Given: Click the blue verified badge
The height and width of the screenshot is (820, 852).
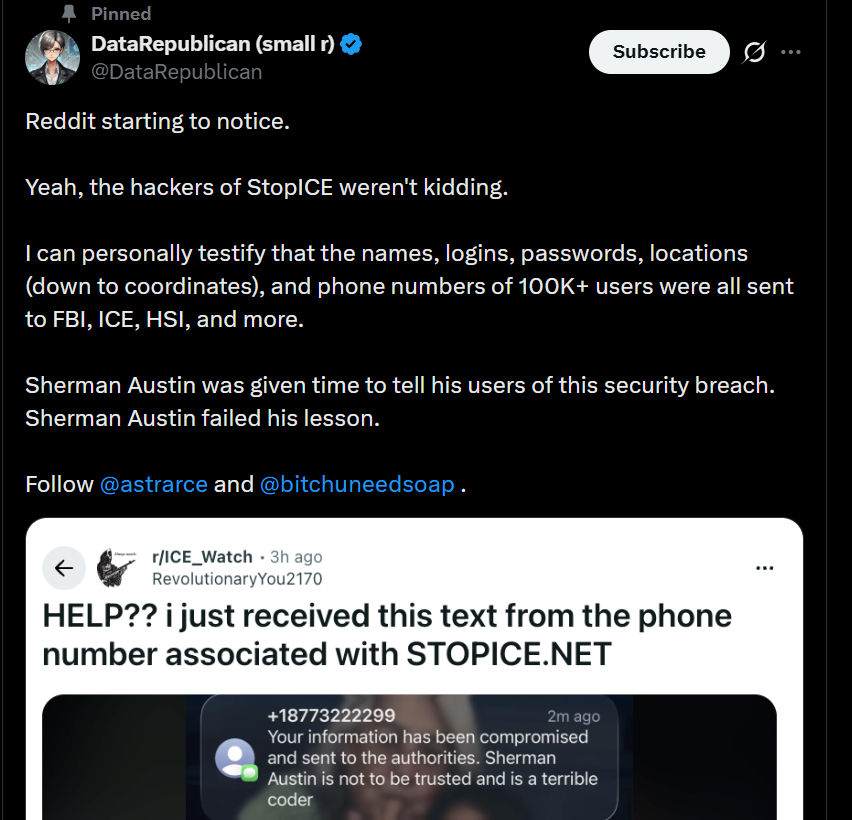Looking at the screenshot, I should [350, 44].
